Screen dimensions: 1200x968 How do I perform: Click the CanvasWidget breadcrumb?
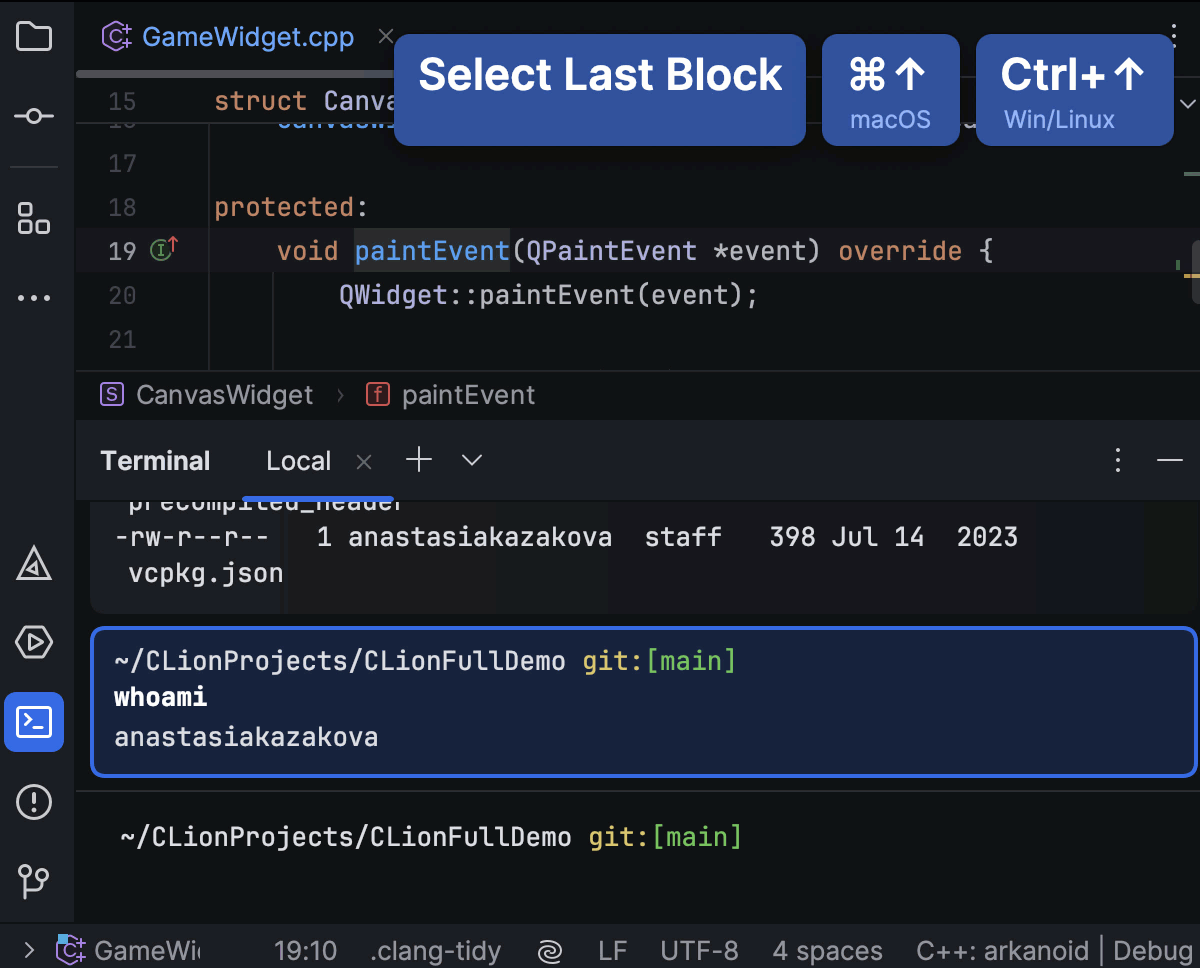pyautogui.click(x=224, y=395)
